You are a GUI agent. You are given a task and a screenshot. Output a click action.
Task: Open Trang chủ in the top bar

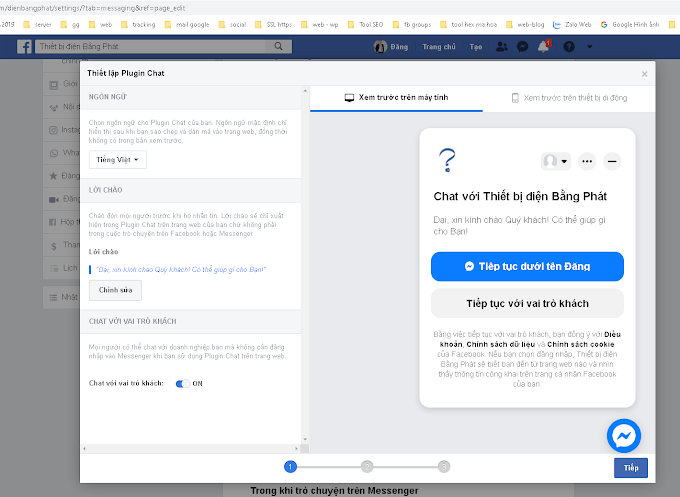pyautogui.click(x=439, y=47)
